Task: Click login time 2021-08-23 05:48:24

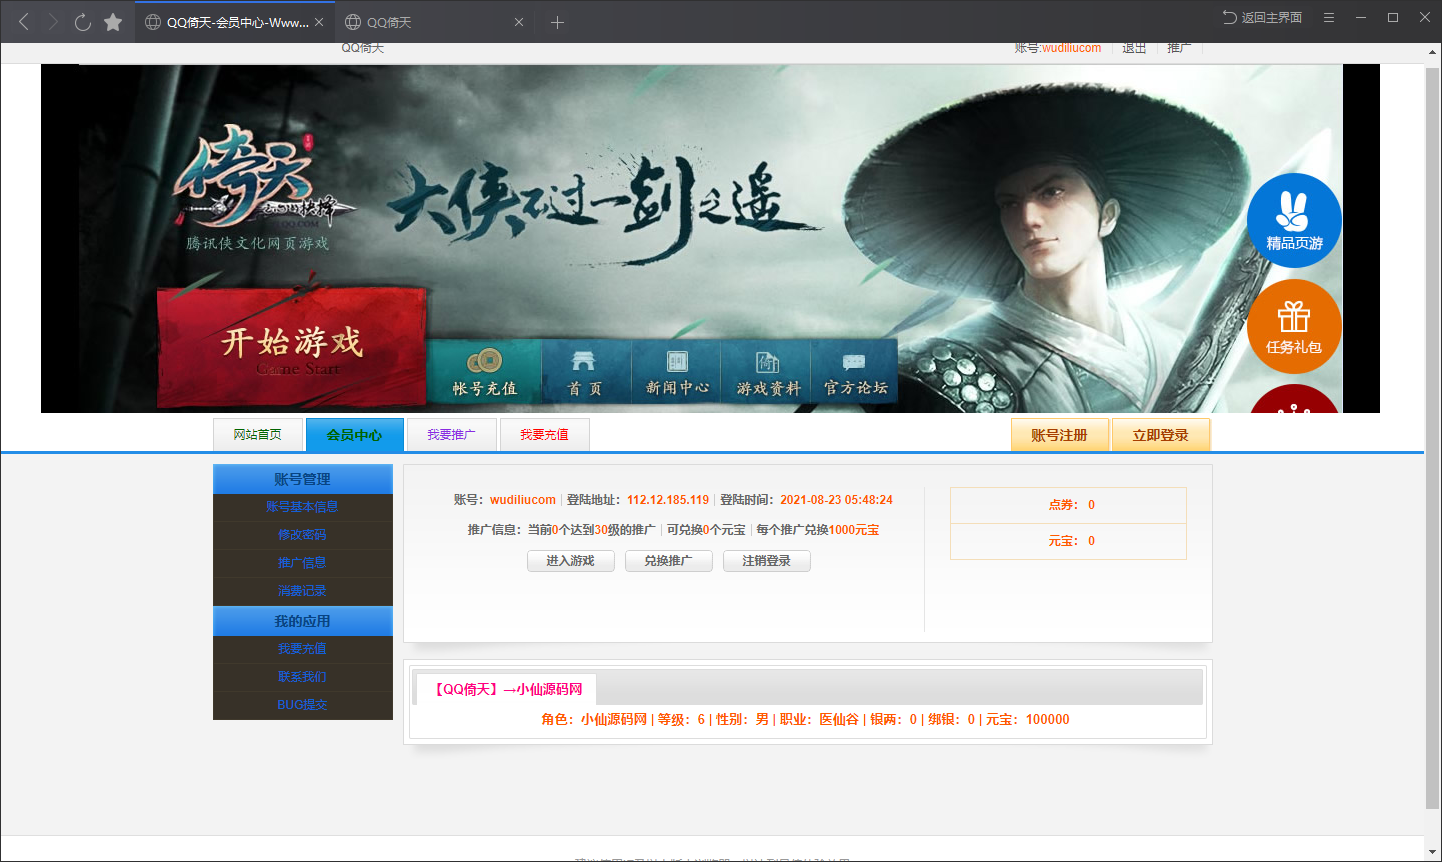Action: tap(836, 500)
